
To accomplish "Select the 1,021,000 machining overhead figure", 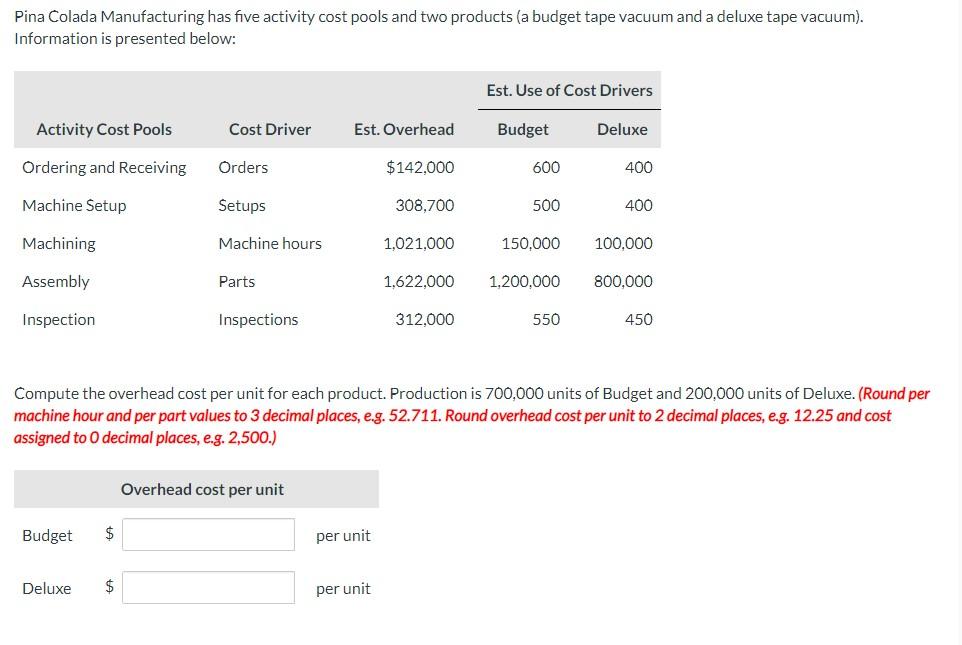I will 420,243.
